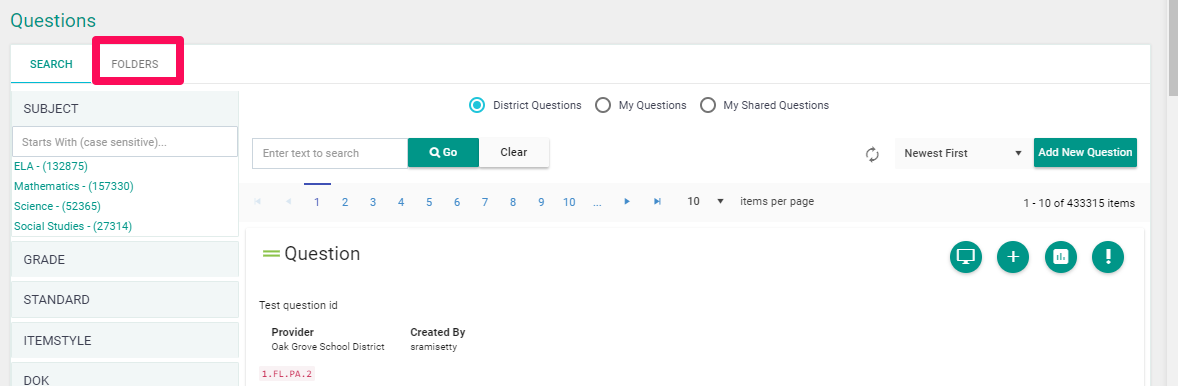The width and height of the screenshot is (1178, 386).
Task: Select the My Shared Questions radio button
Action: pos(707,105)
